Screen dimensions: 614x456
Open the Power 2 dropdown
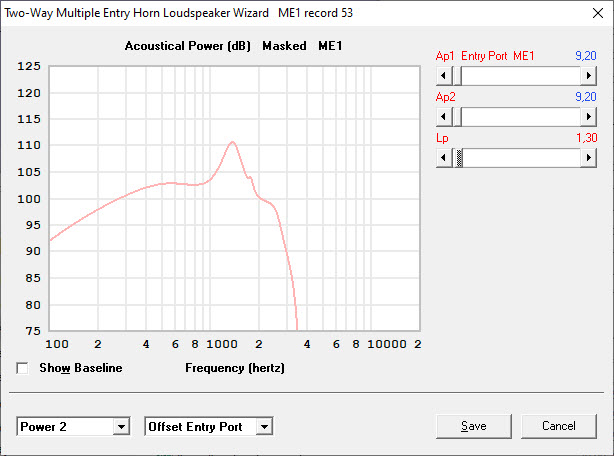pyautogui.click(x=121, y=426)
